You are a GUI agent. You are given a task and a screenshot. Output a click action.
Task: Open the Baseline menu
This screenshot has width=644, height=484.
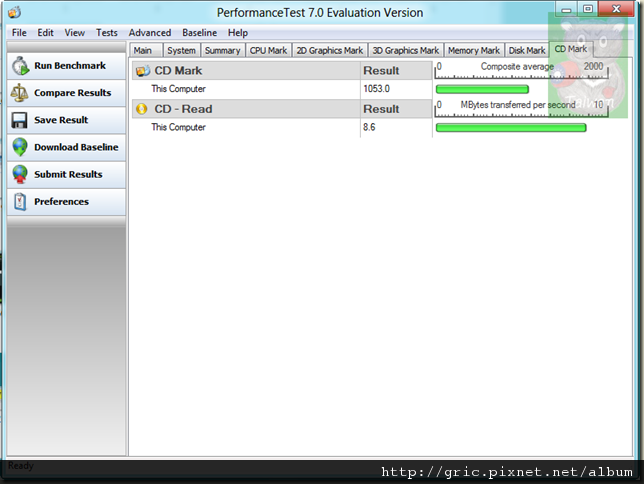(x=199, y=32)
